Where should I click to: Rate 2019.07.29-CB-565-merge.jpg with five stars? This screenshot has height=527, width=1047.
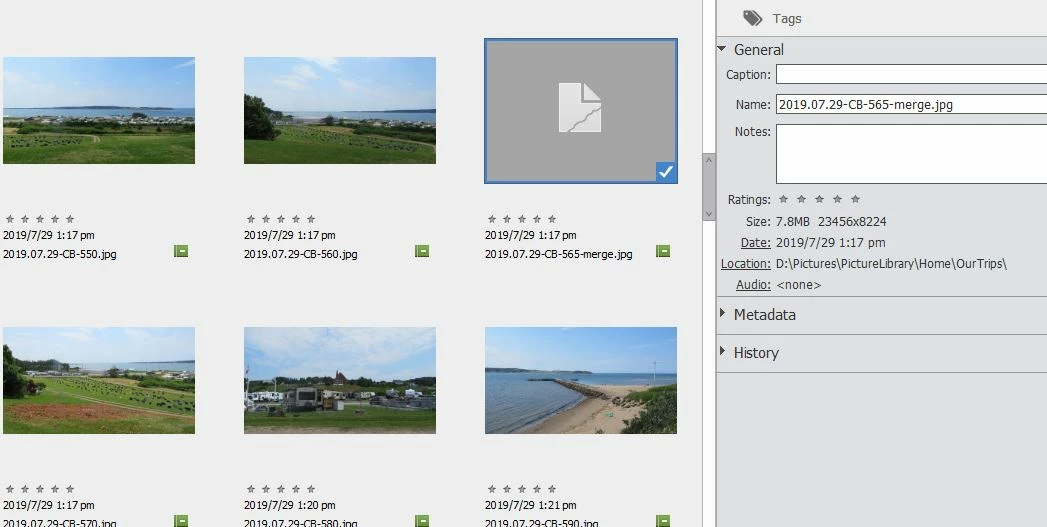pyautogui.click(x=552, y=219)
